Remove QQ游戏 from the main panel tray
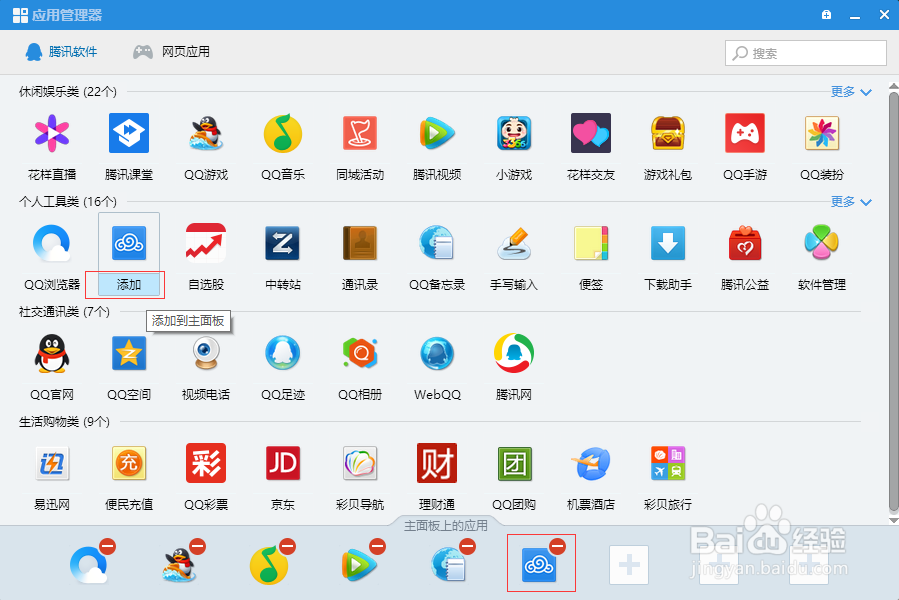899x600 pixels. tap(197, 547)
